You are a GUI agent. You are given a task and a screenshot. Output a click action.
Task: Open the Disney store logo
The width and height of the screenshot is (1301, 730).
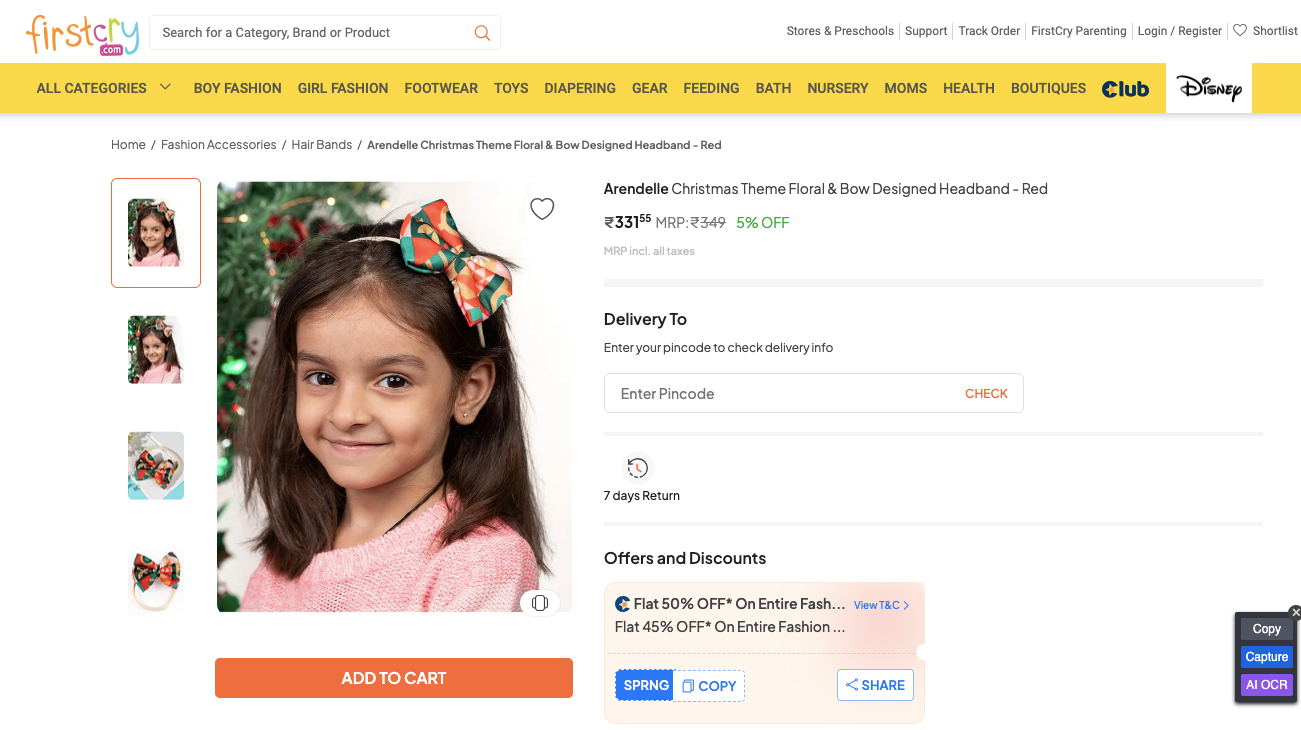1209,88
